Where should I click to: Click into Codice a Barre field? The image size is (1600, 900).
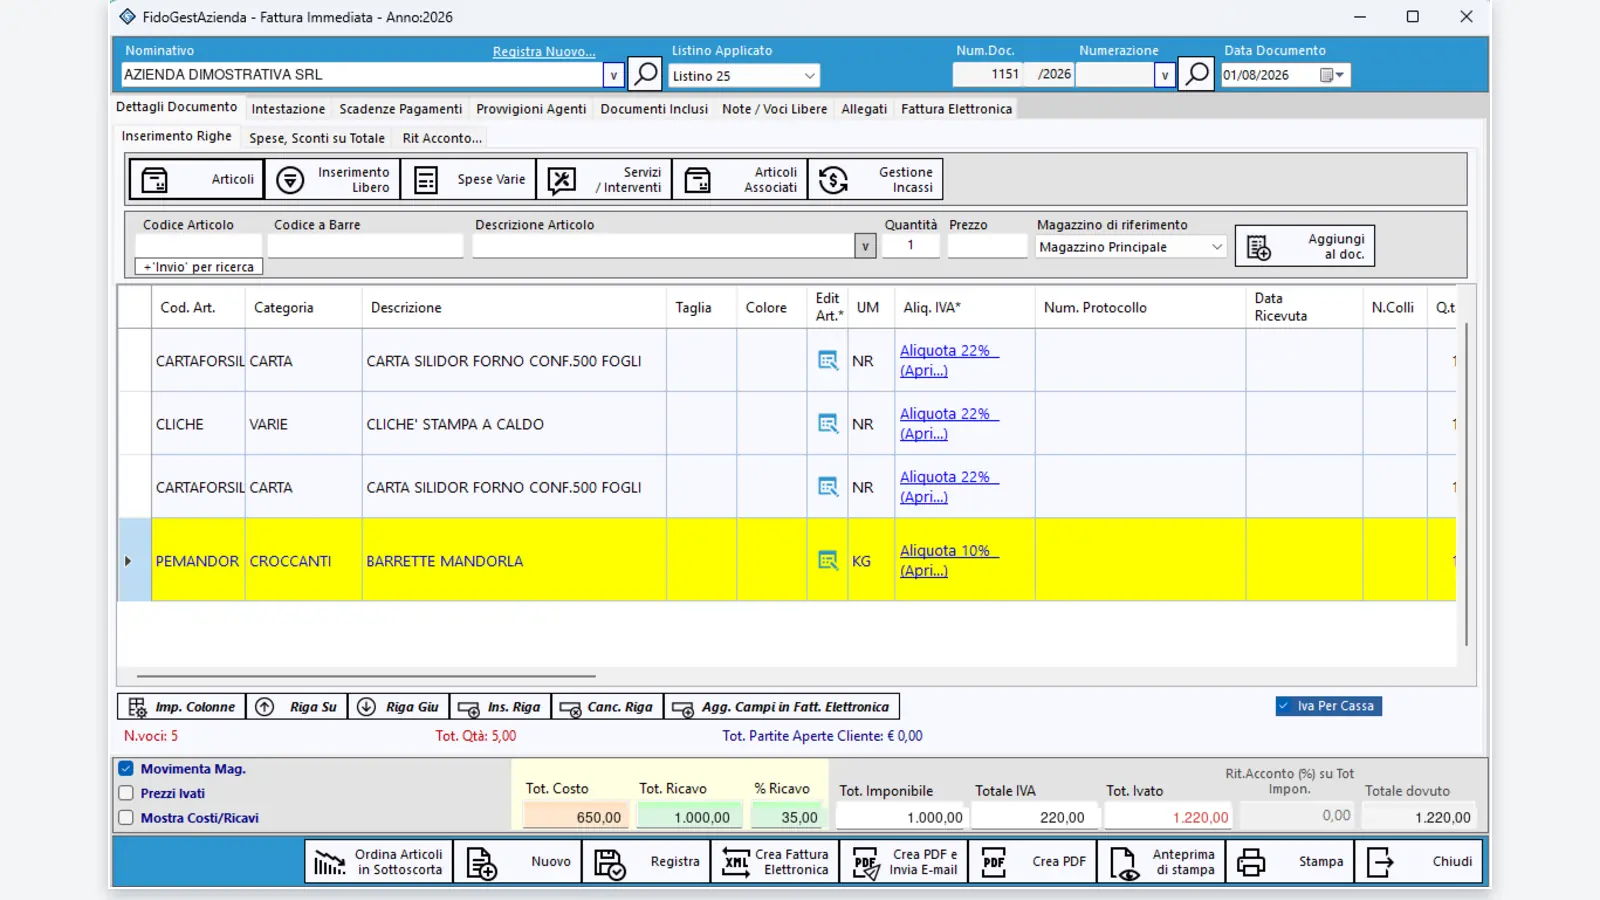point(366,246)
